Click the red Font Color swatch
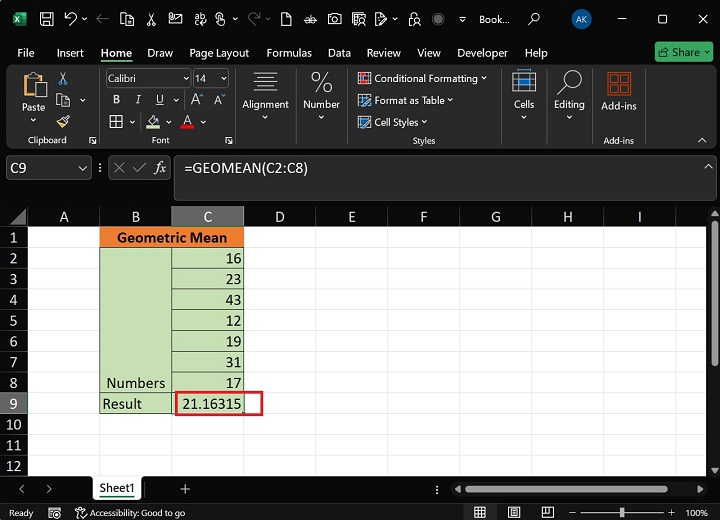The image size is (720, 520). coord(186,122)
